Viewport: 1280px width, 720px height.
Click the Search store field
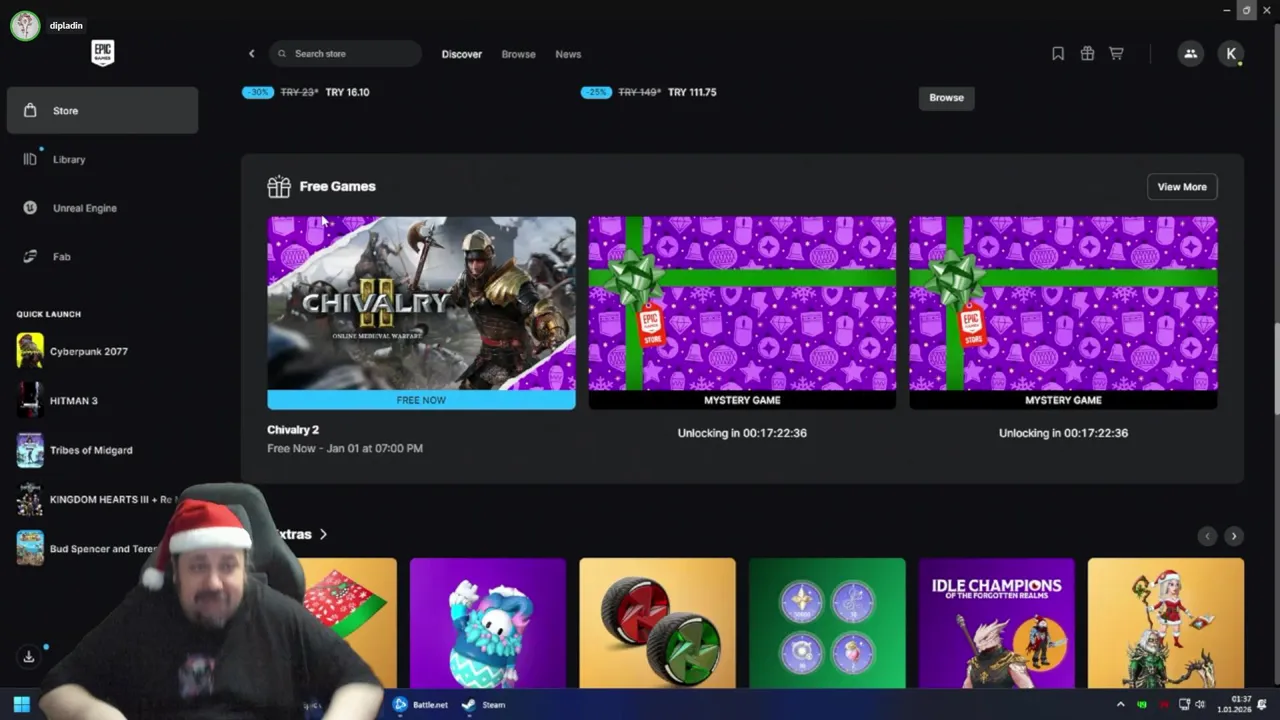coord(345,54)
